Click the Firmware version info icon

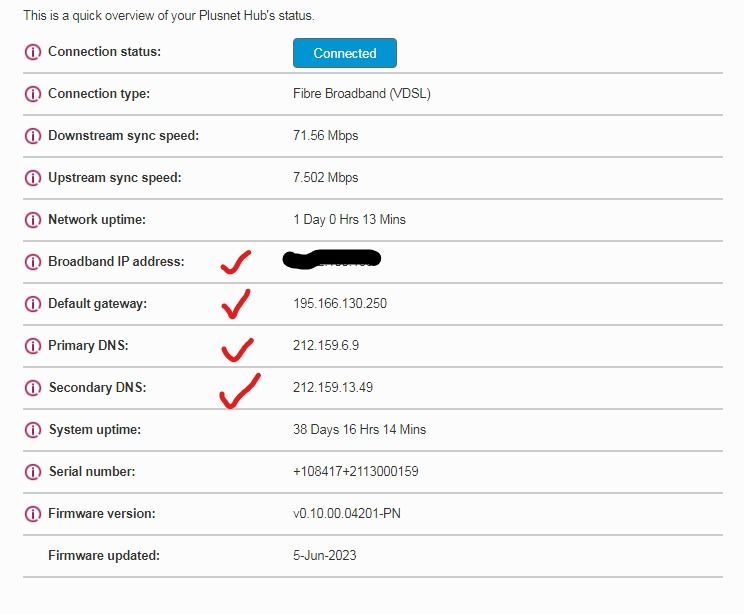32,514
